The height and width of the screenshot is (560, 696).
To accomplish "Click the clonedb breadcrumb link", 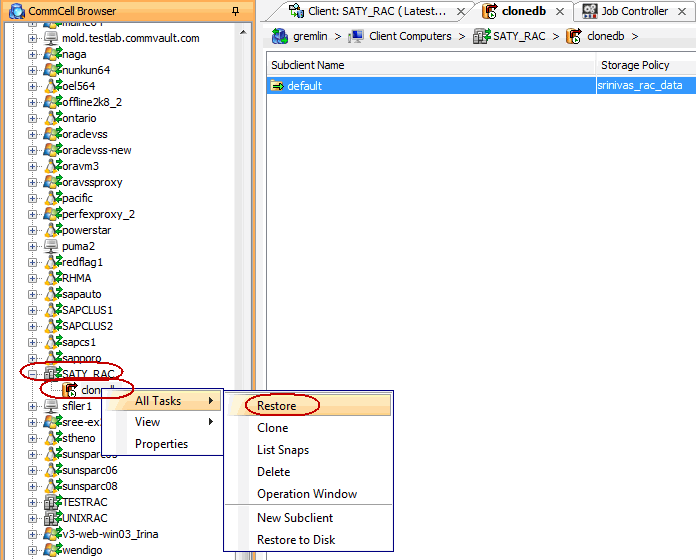I will pos(605,36).
